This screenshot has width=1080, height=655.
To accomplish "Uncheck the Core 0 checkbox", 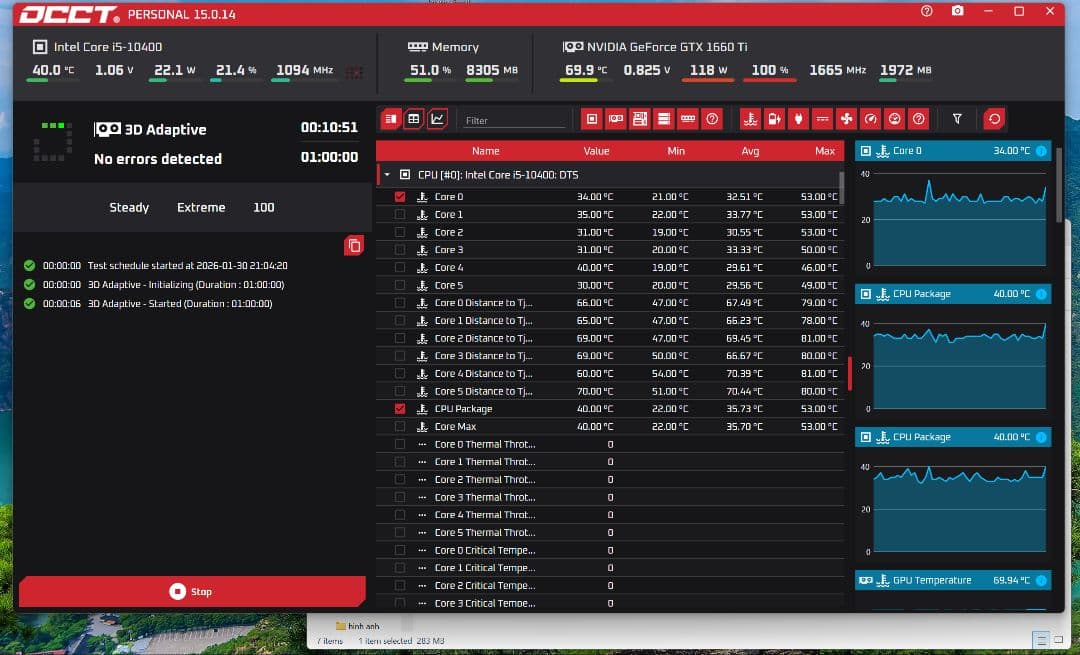I will point(400,197).
